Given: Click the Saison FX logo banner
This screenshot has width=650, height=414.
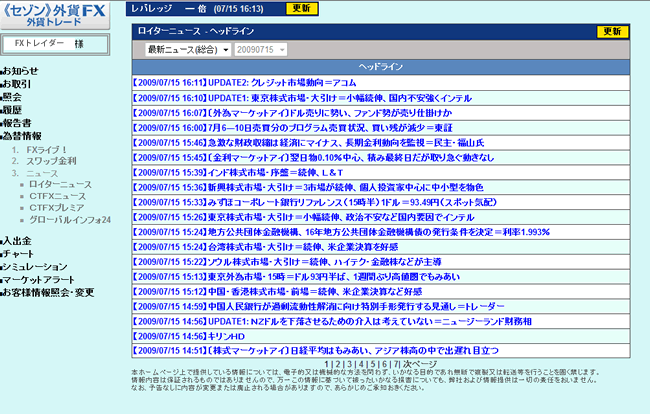Looking at the screenshot, I should pos(55,15).
